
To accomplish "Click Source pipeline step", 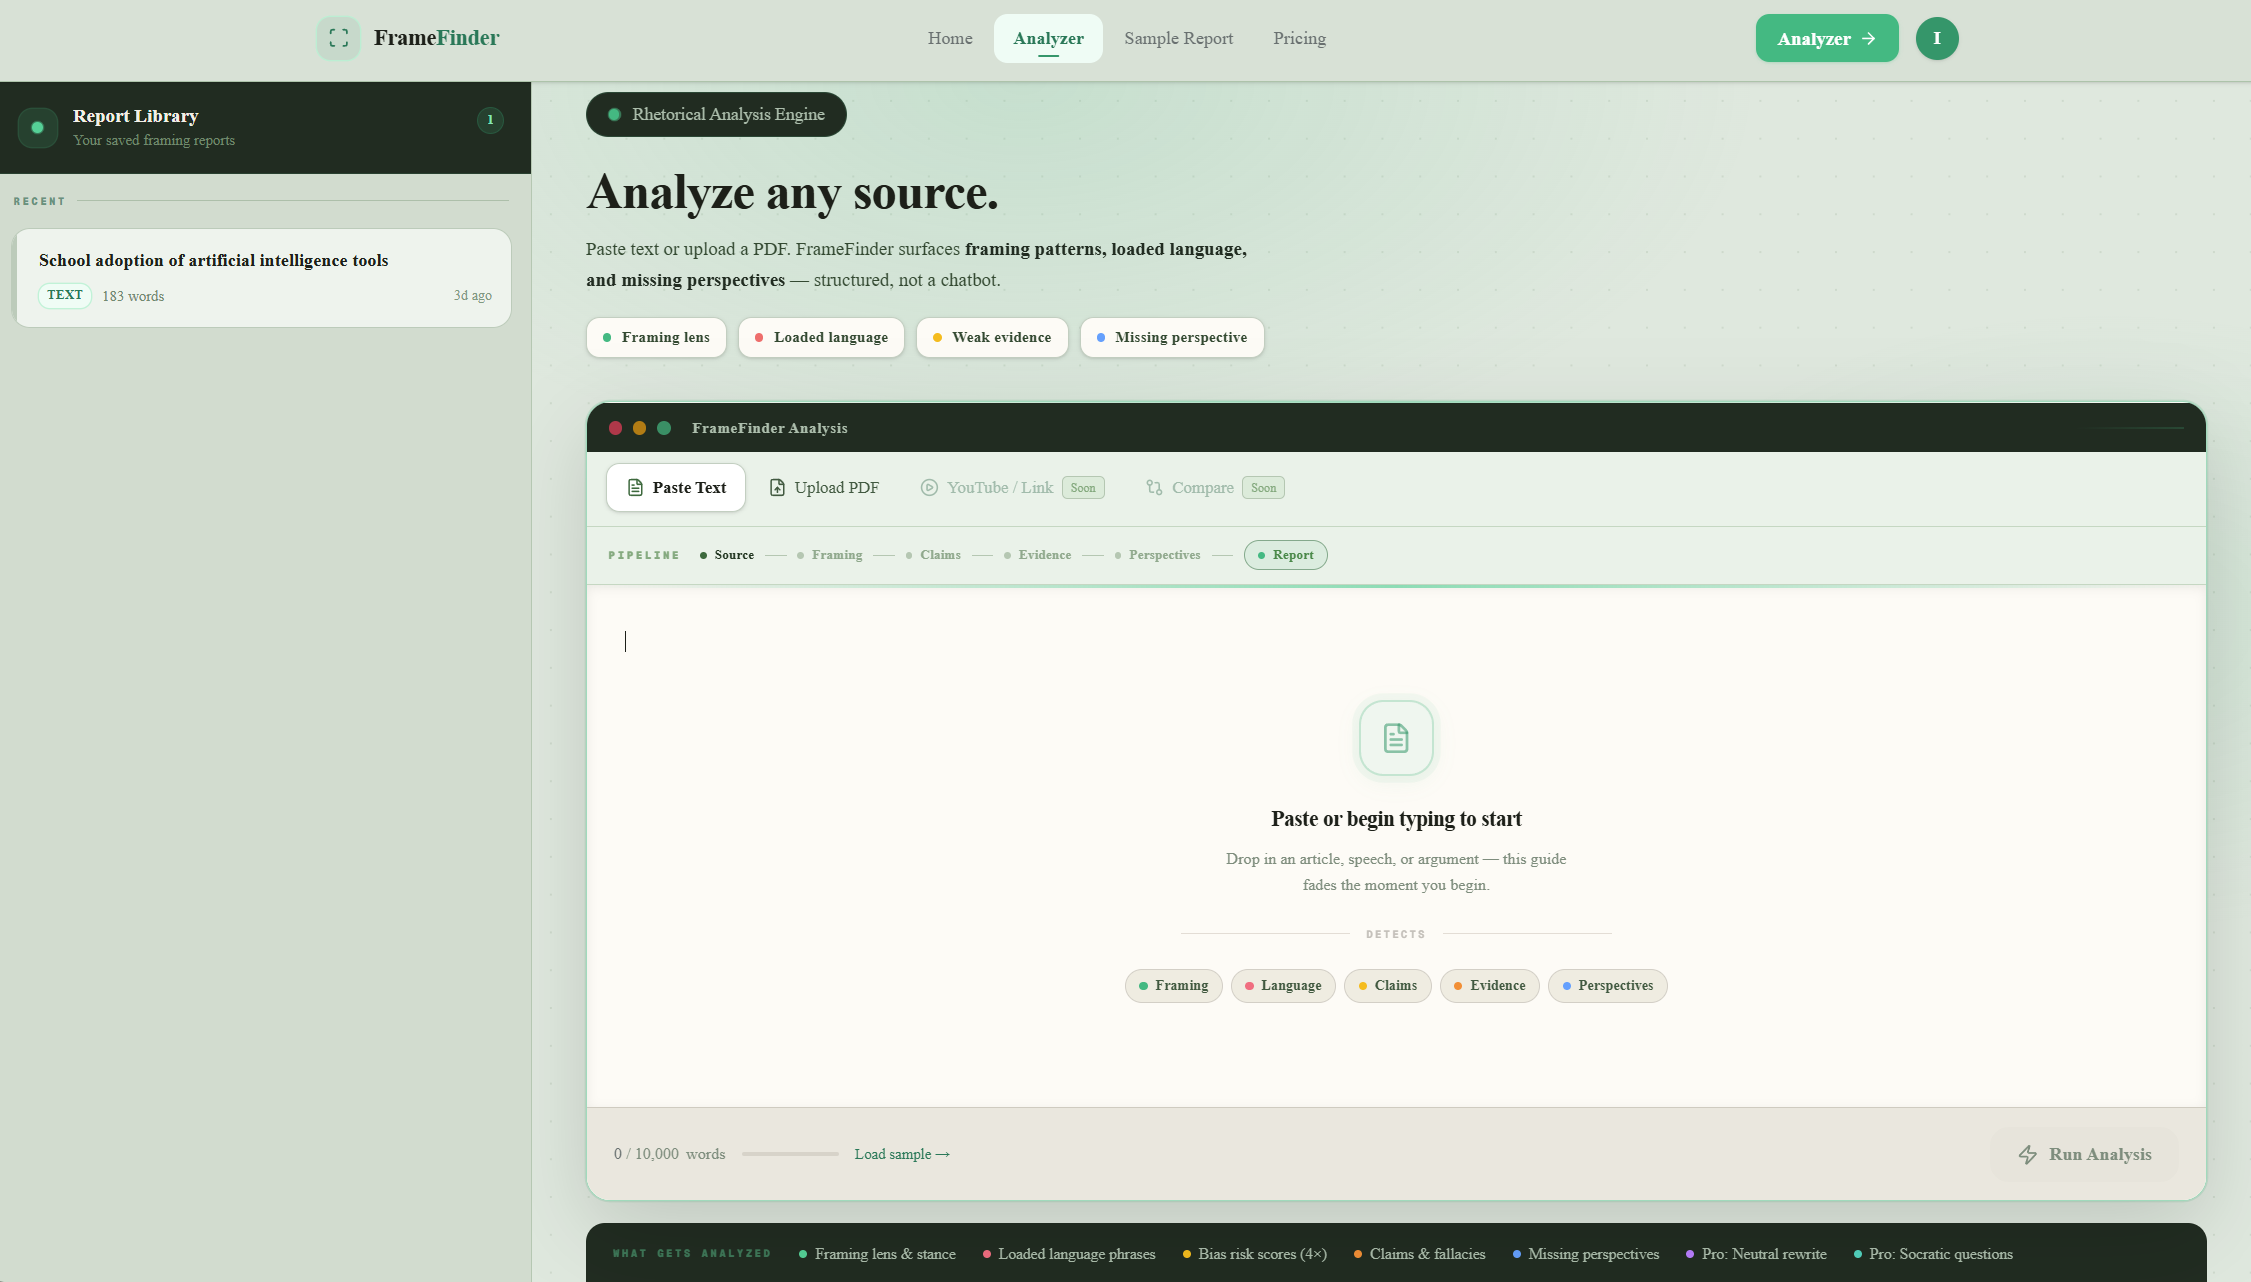I will (727, 555).
